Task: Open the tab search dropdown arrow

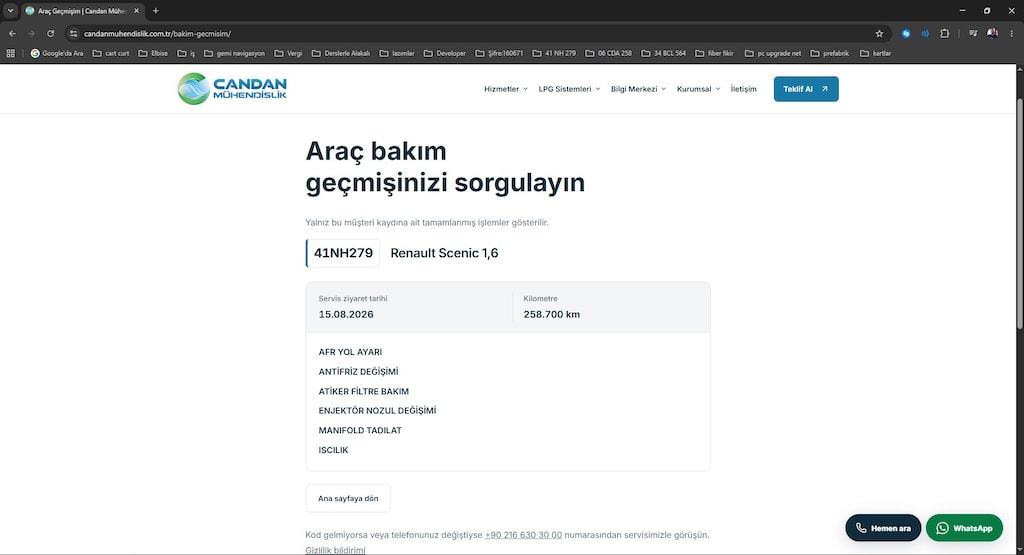Action: pos(10,10)
